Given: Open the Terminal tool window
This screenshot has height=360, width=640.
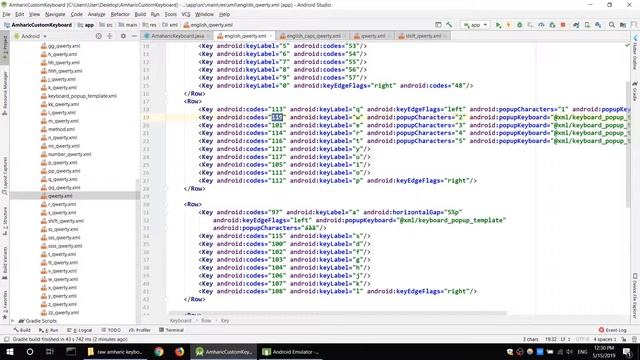Looking at the screenshot, I should 171,330.
